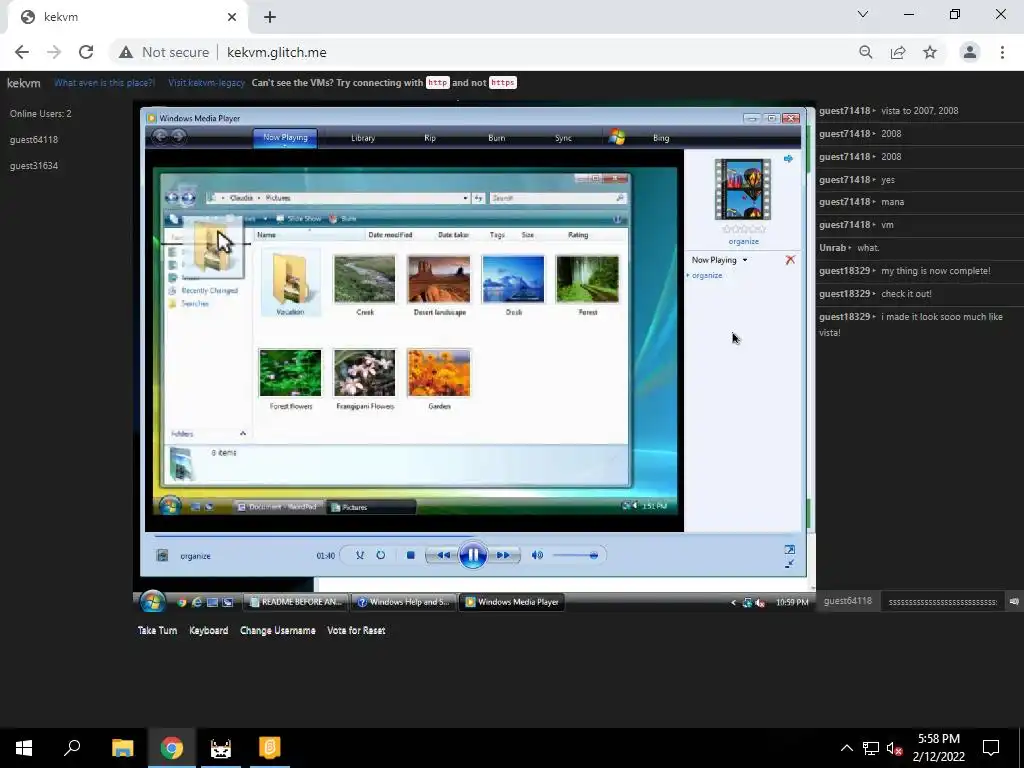Viewport: 1024px width, 768px height.
Task: Select the organize item in the playlist
Action: pyautogui.click(x=707, y=276)
